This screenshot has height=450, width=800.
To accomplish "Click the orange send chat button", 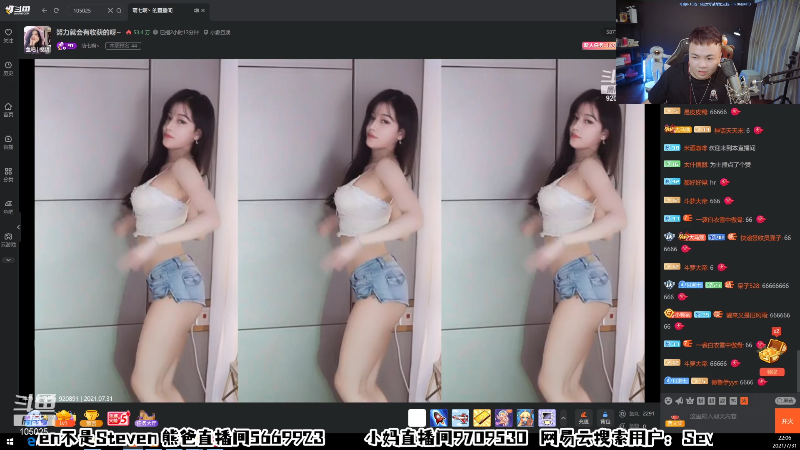I will click(x=787, y=421).
